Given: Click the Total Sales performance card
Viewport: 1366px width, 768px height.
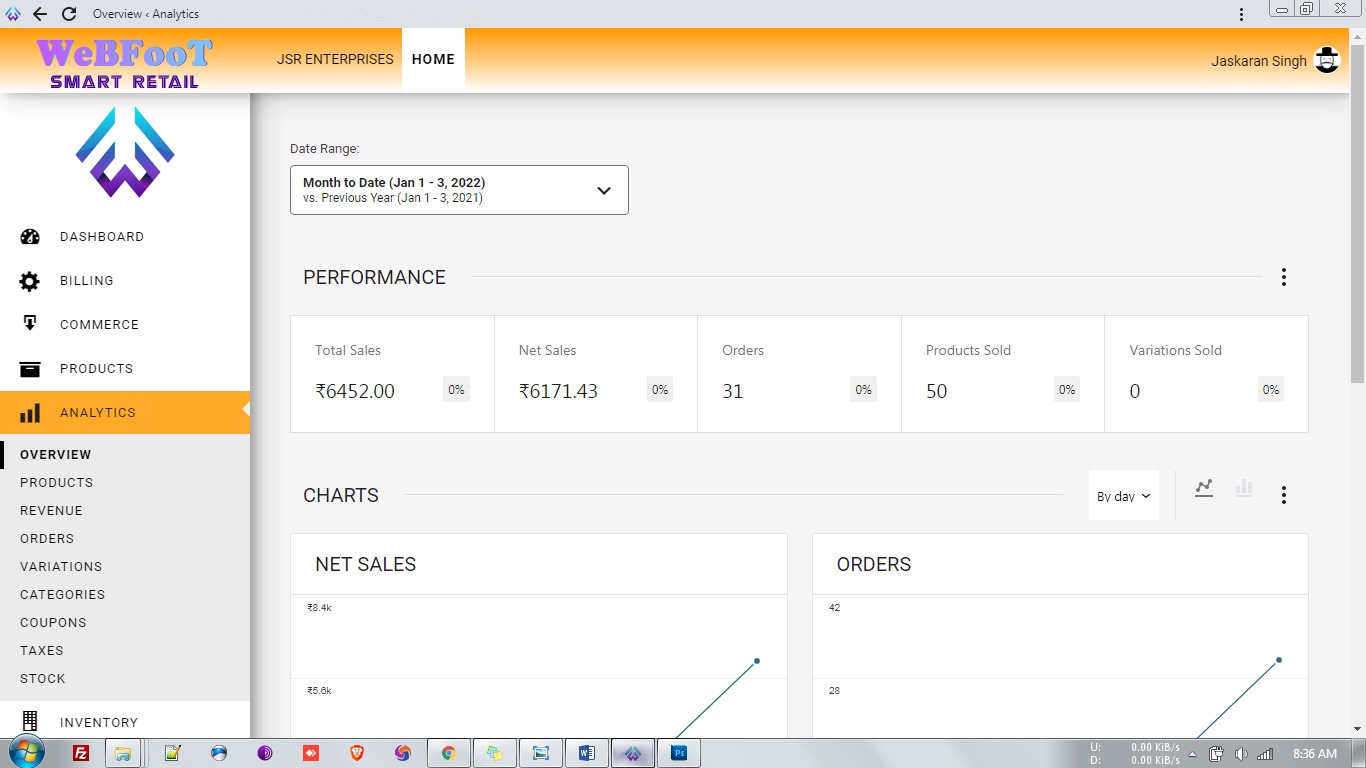Looking at the screenshot, I should (x=392, y=374).
